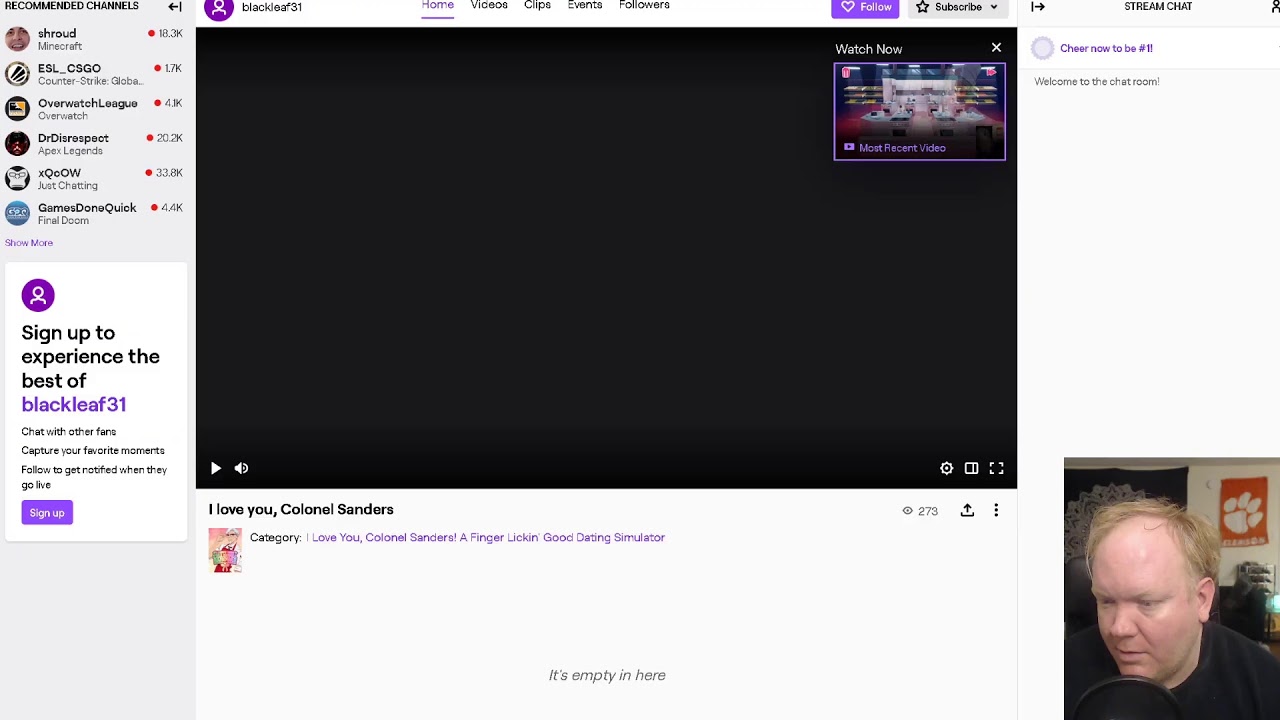Click Cheer now to be #1 link

(1106, 48)
